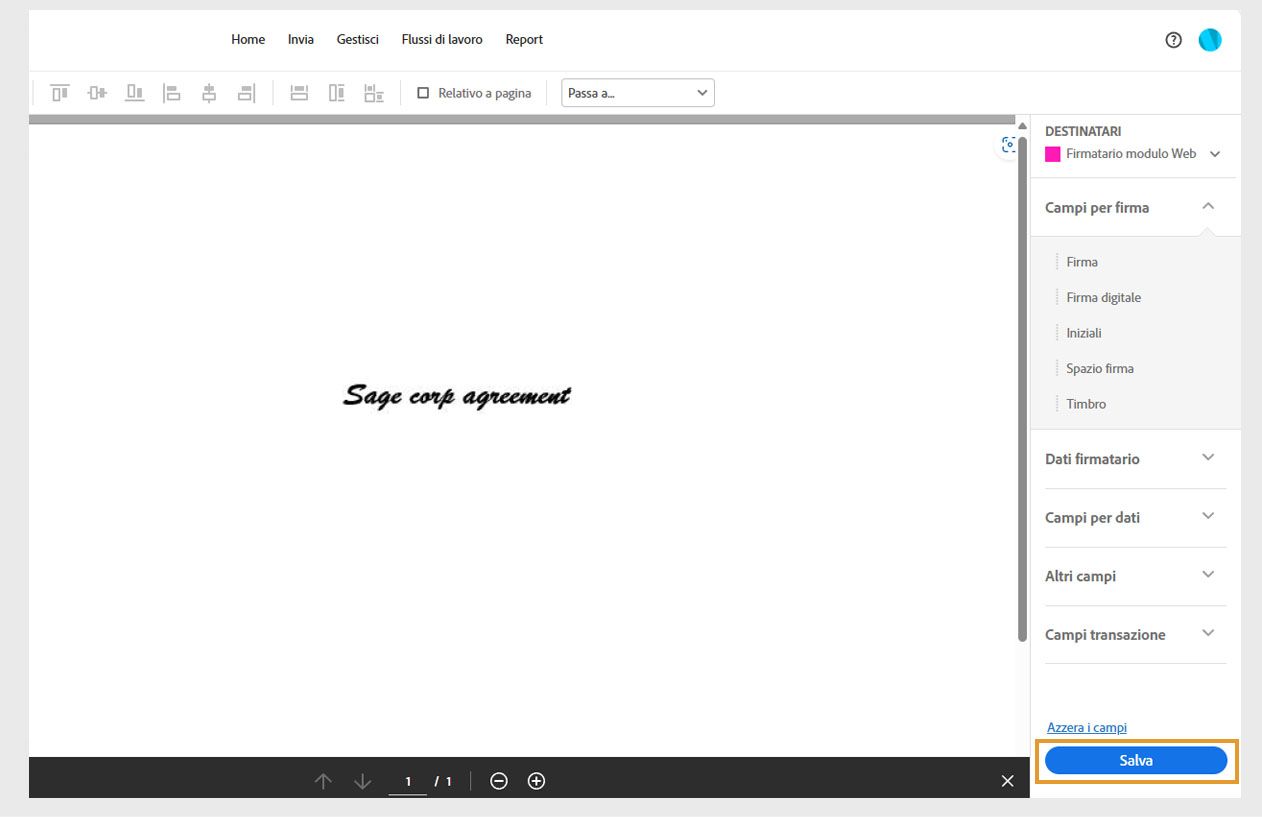The width and height of the screenshot is (1262, 817).
Task: Open the user profile avatar
Action: 1210,40
